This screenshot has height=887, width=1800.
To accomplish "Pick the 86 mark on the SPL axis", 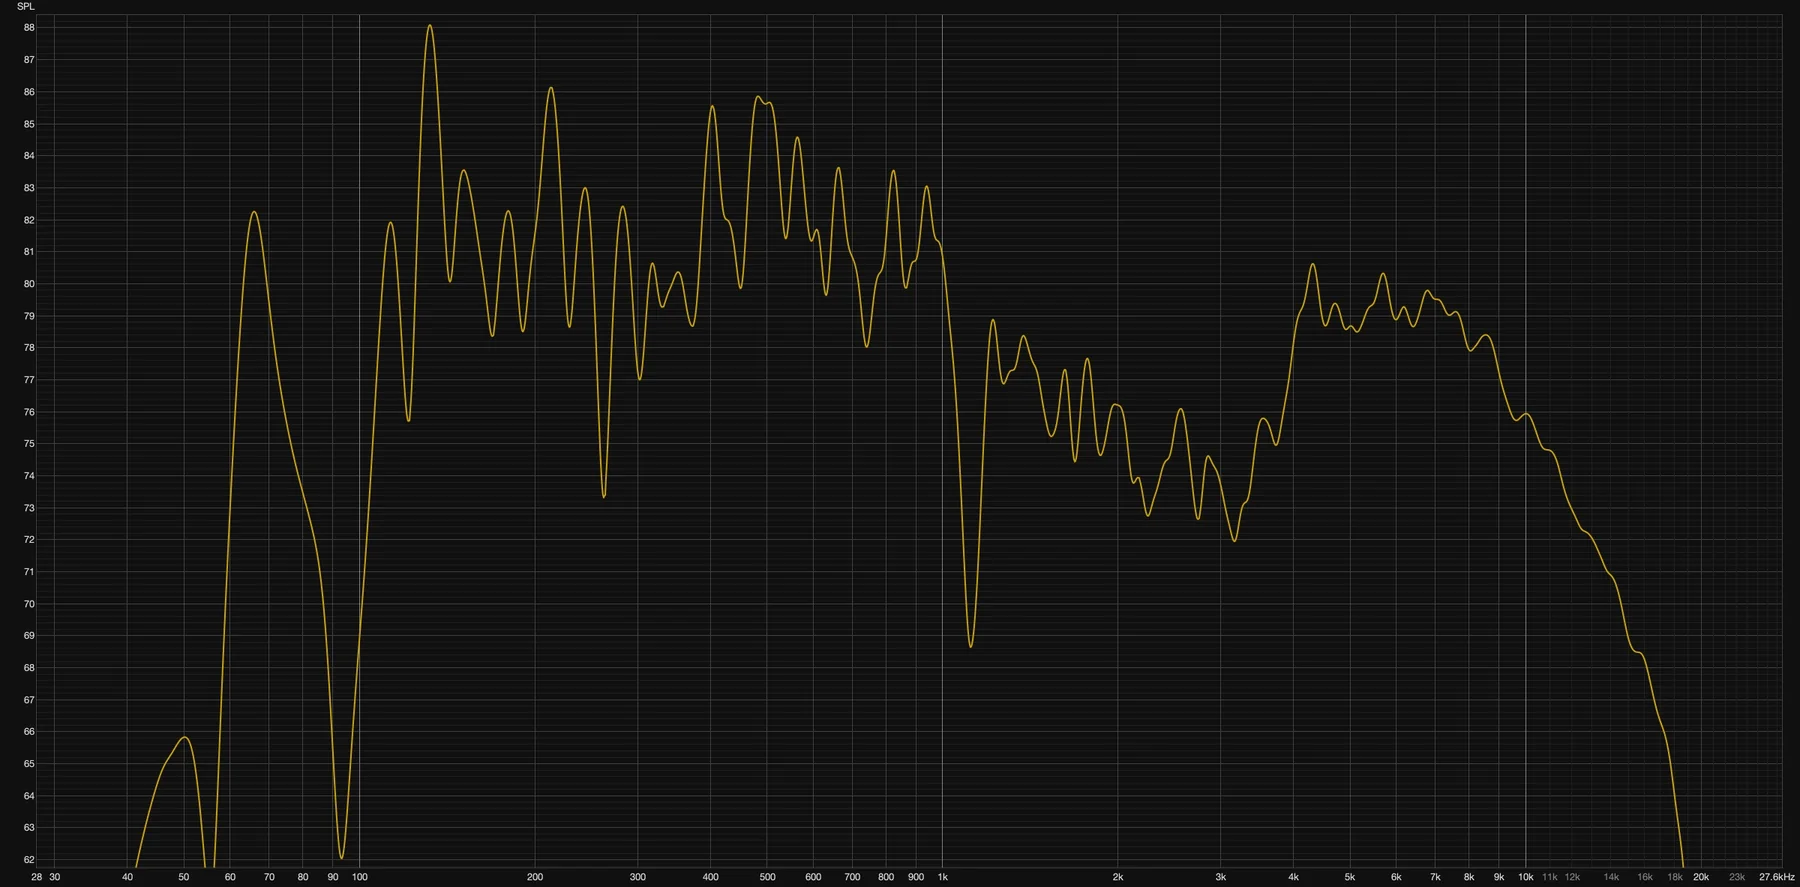I will pyautogui.click(x=29, y=92).
